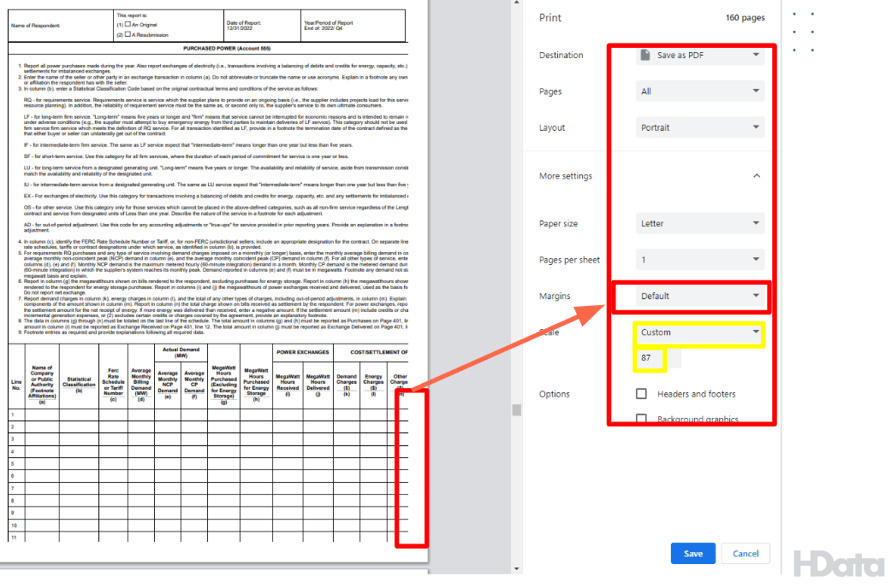
Task: Open the Destination dropdown showing Save as PDF
Action: pos(700,55)
